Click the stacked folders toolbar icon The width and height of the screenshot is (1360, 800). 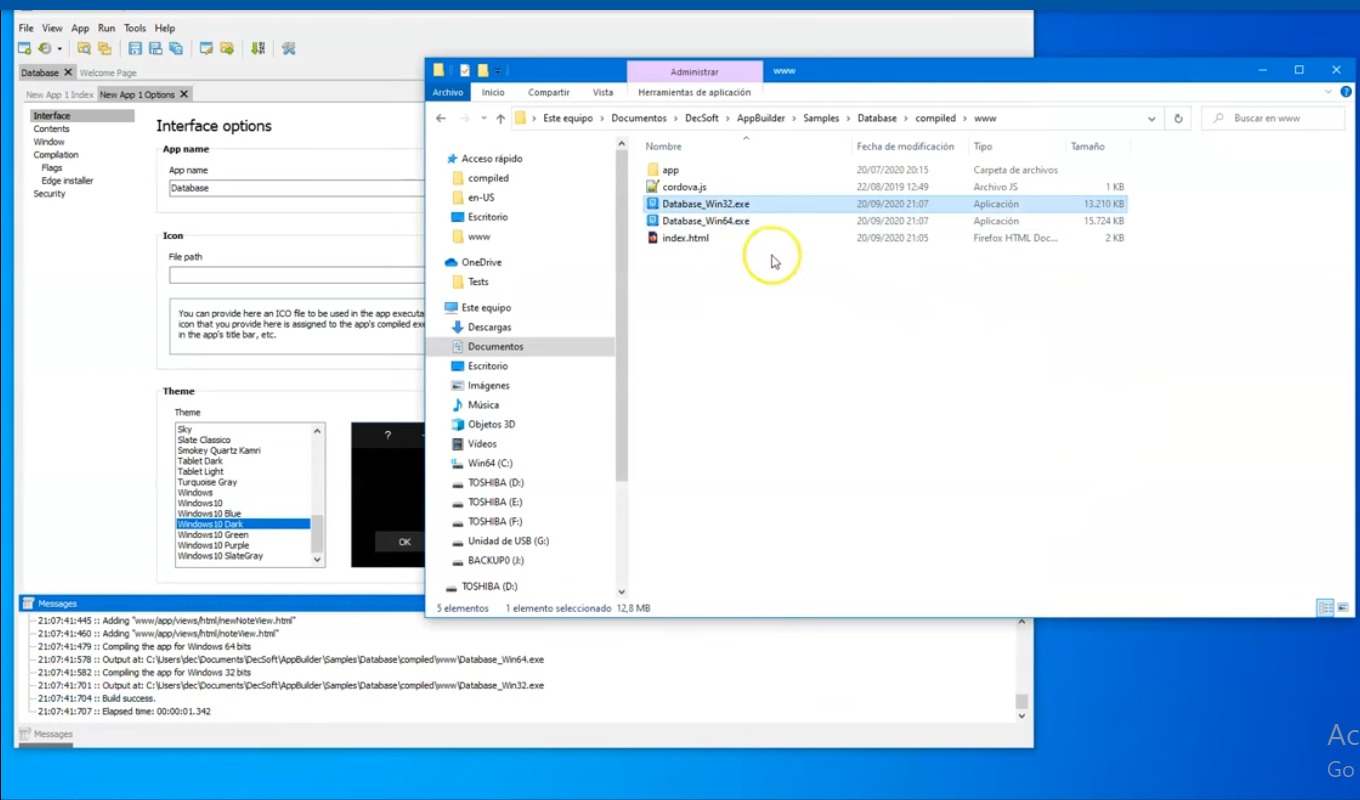(104, 48)
